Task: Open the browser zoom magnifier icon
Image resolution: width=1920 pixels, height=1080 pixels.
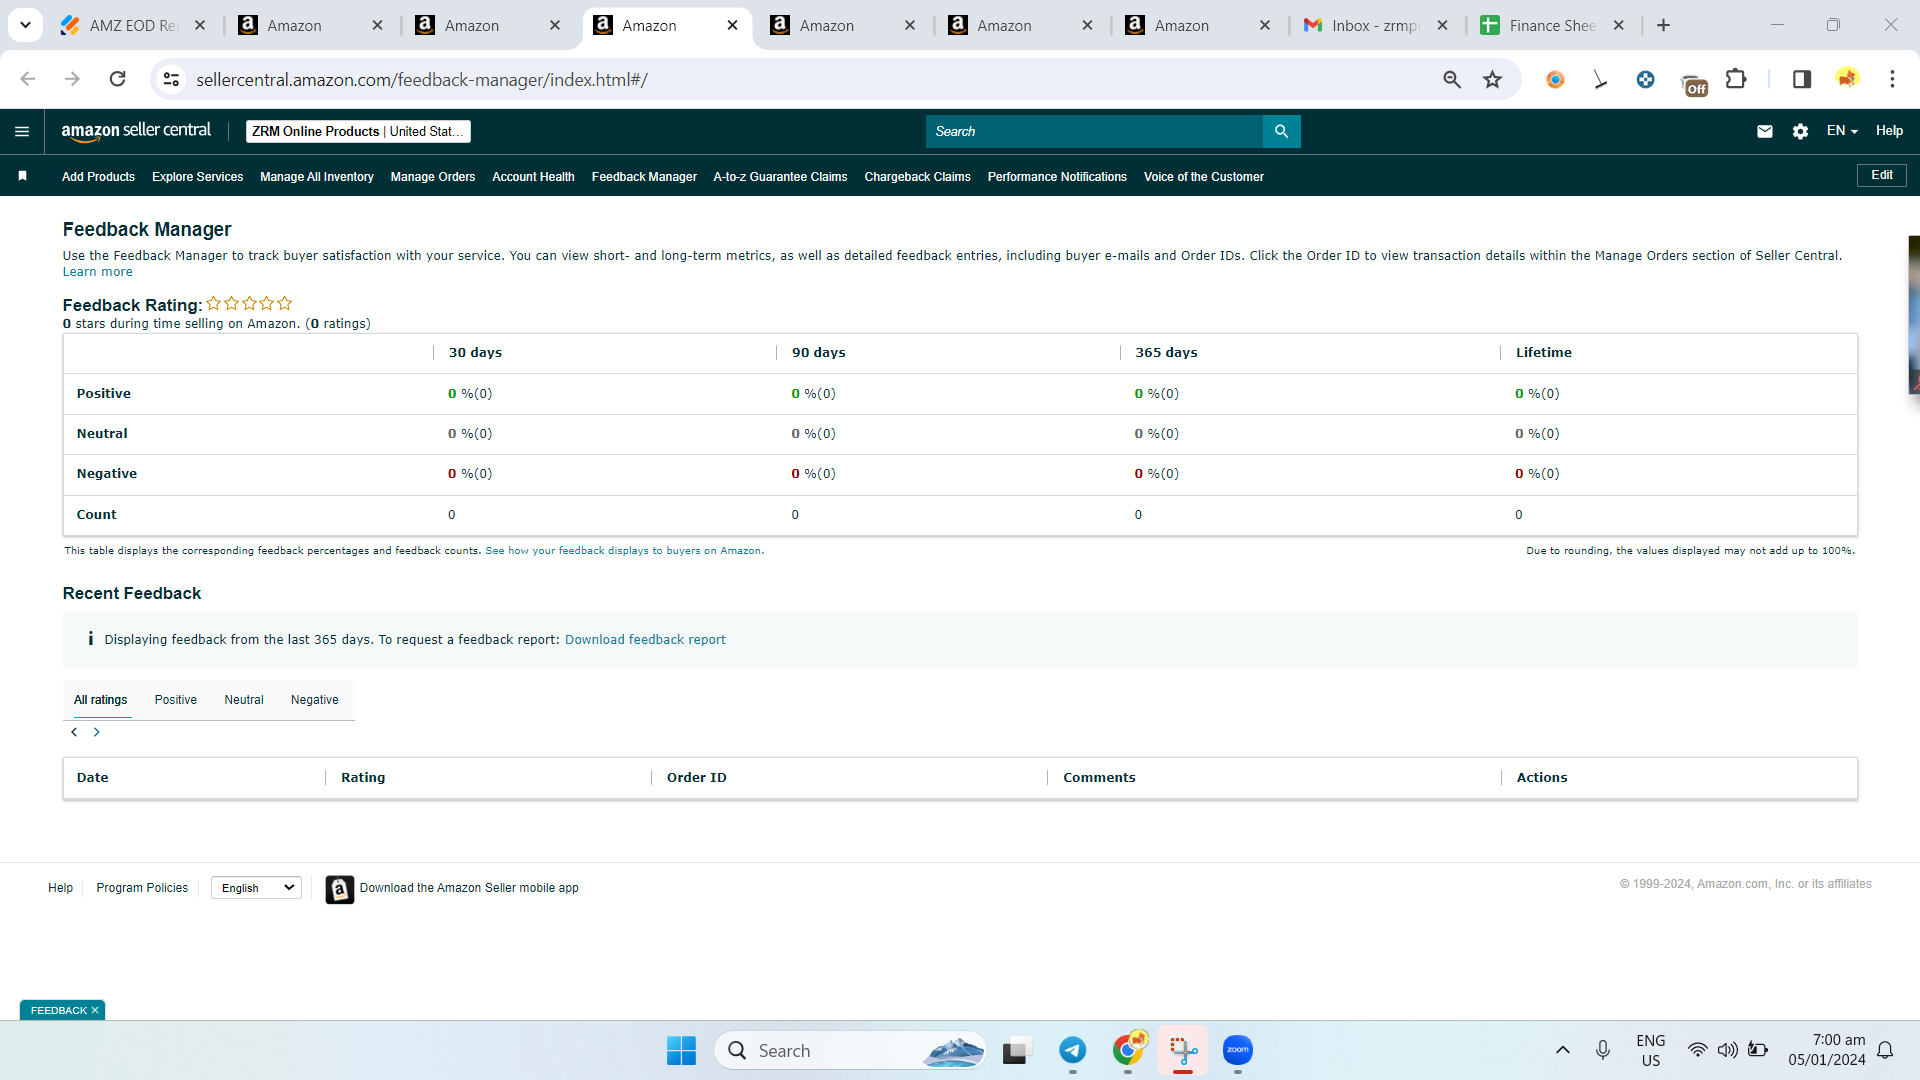Action: click(1452, 79)
